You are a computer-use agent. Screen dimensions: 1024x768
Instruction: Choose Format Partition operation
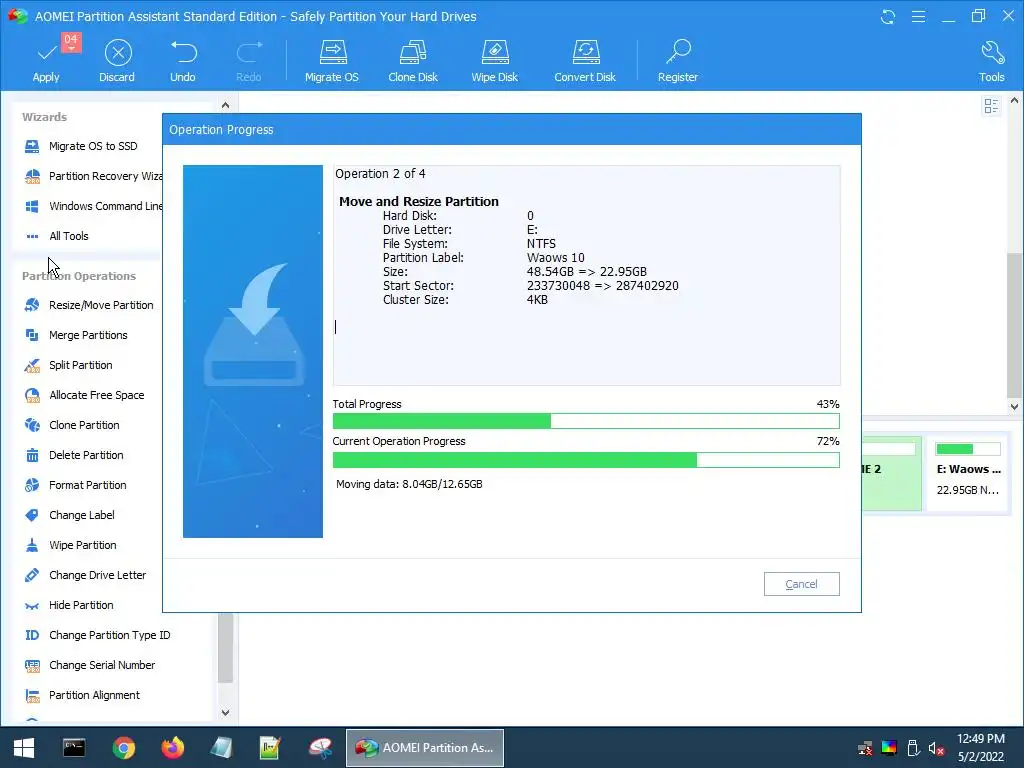[x=76, y=485]
